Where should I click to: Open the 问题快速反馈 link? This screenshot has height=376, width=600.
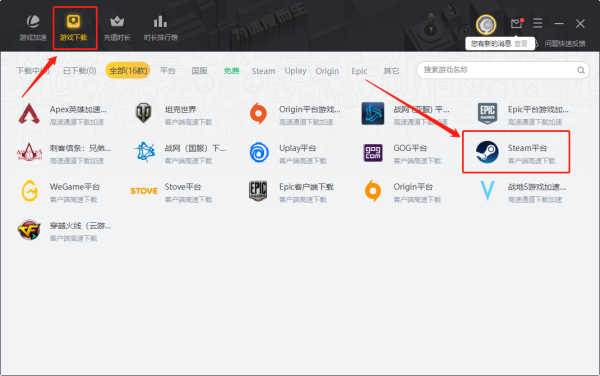point(565,44)
